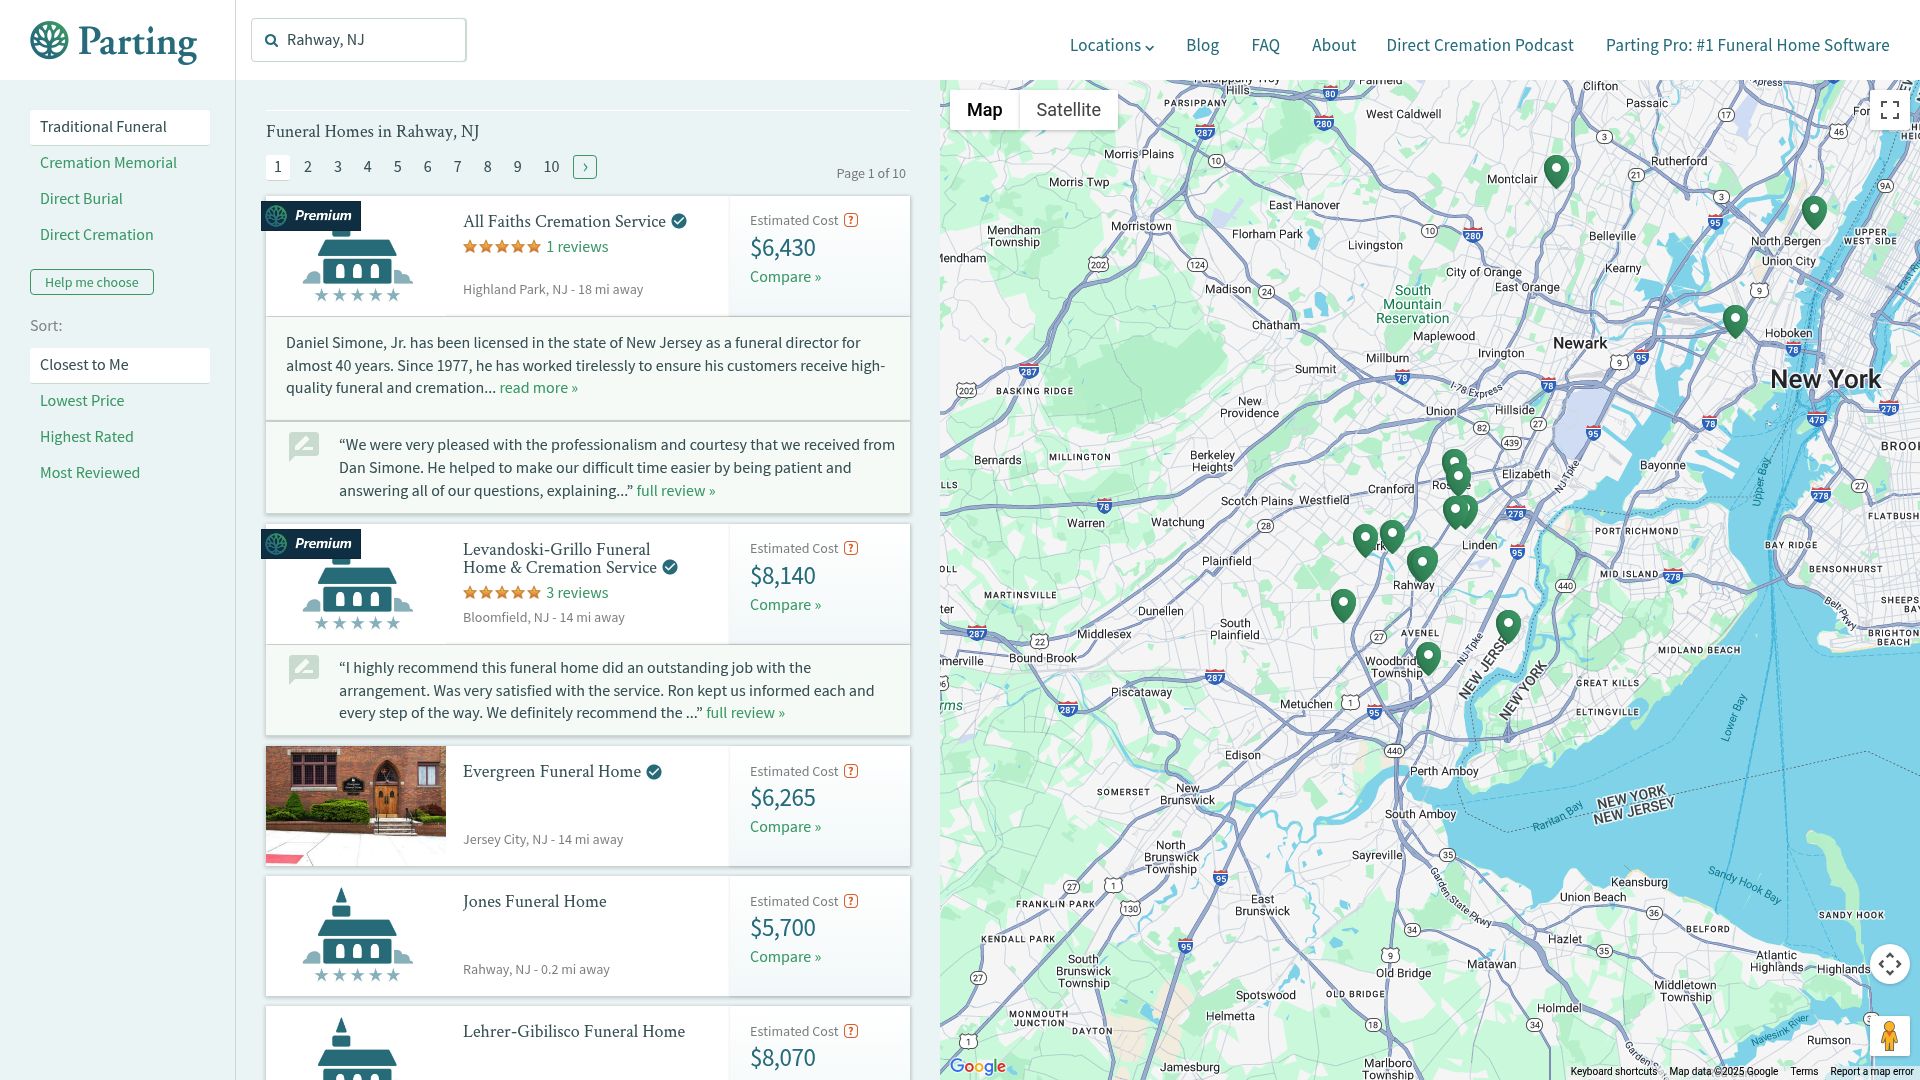Expand the Locations dropdown menu
Image resolution: width=1920 pixels, height=1080 pixels.
[1111, 45]
